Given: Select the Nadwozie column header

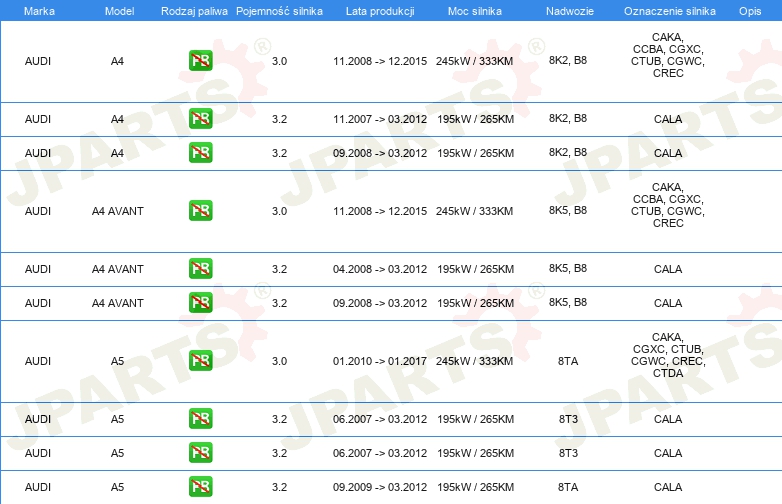Looking at the screenshot, I should coord(570,11).
